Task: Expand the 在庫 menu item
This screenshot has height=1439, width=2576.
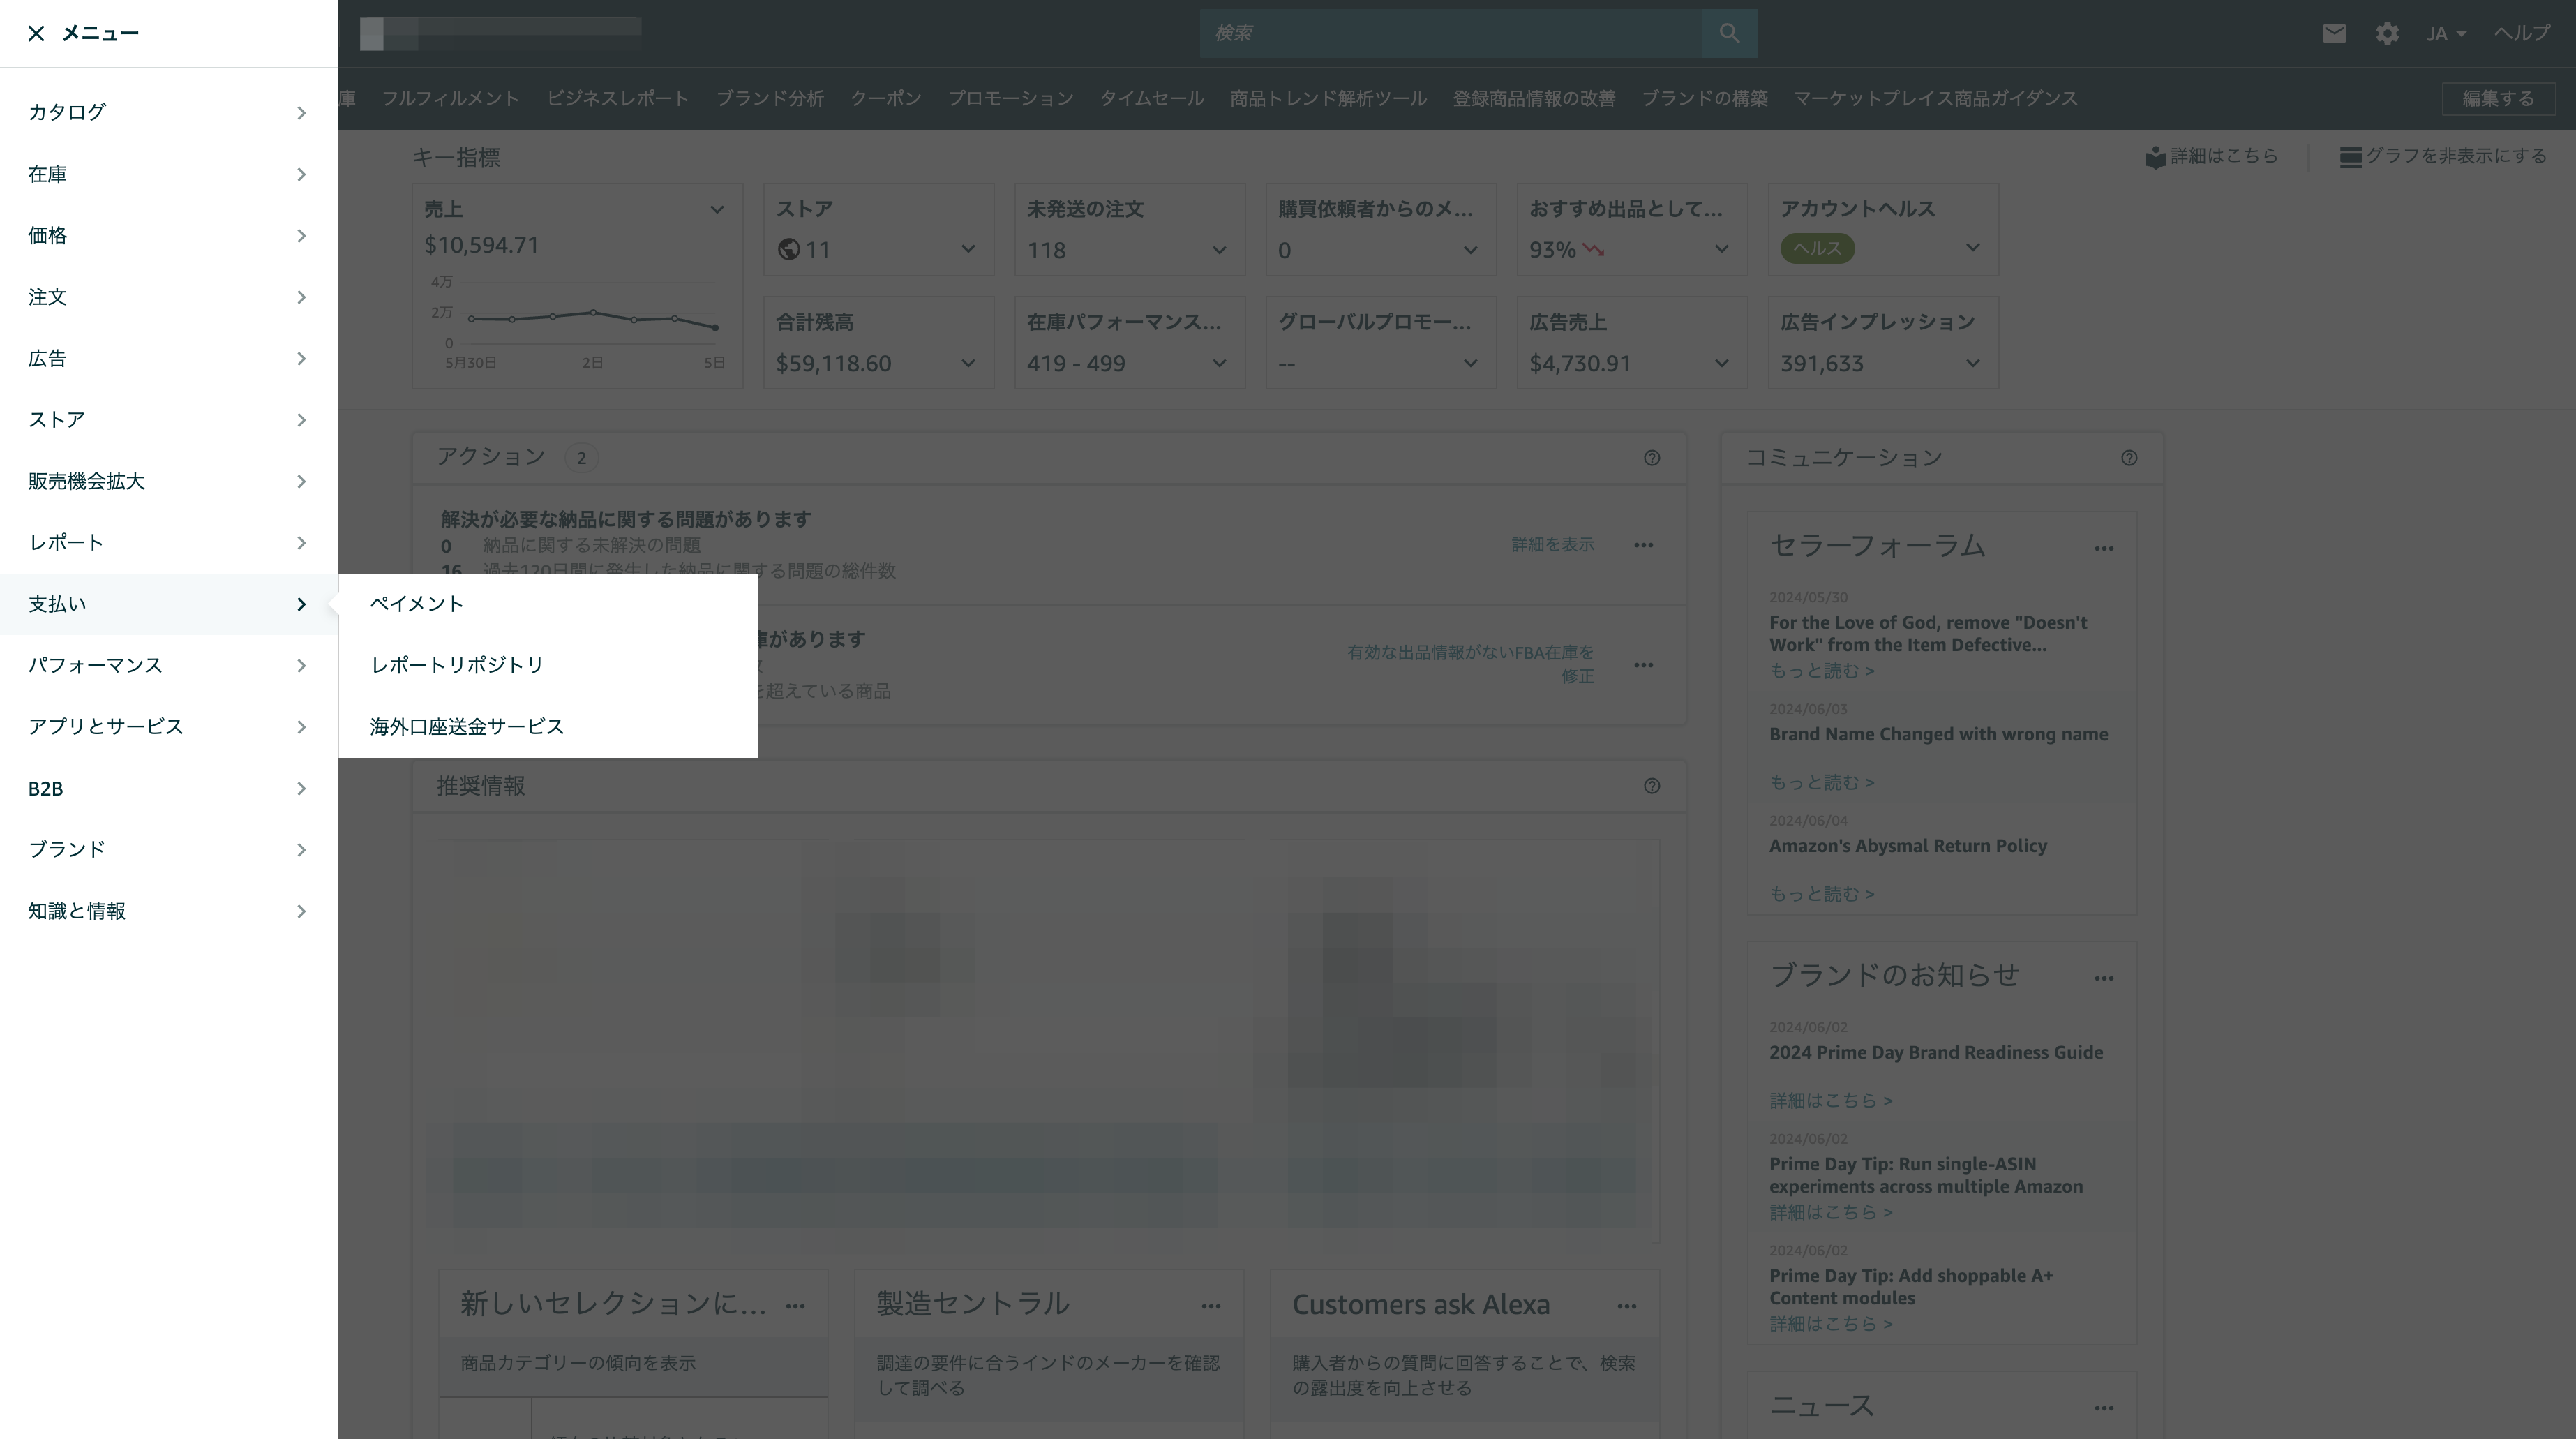Action: tap(168, 174)
